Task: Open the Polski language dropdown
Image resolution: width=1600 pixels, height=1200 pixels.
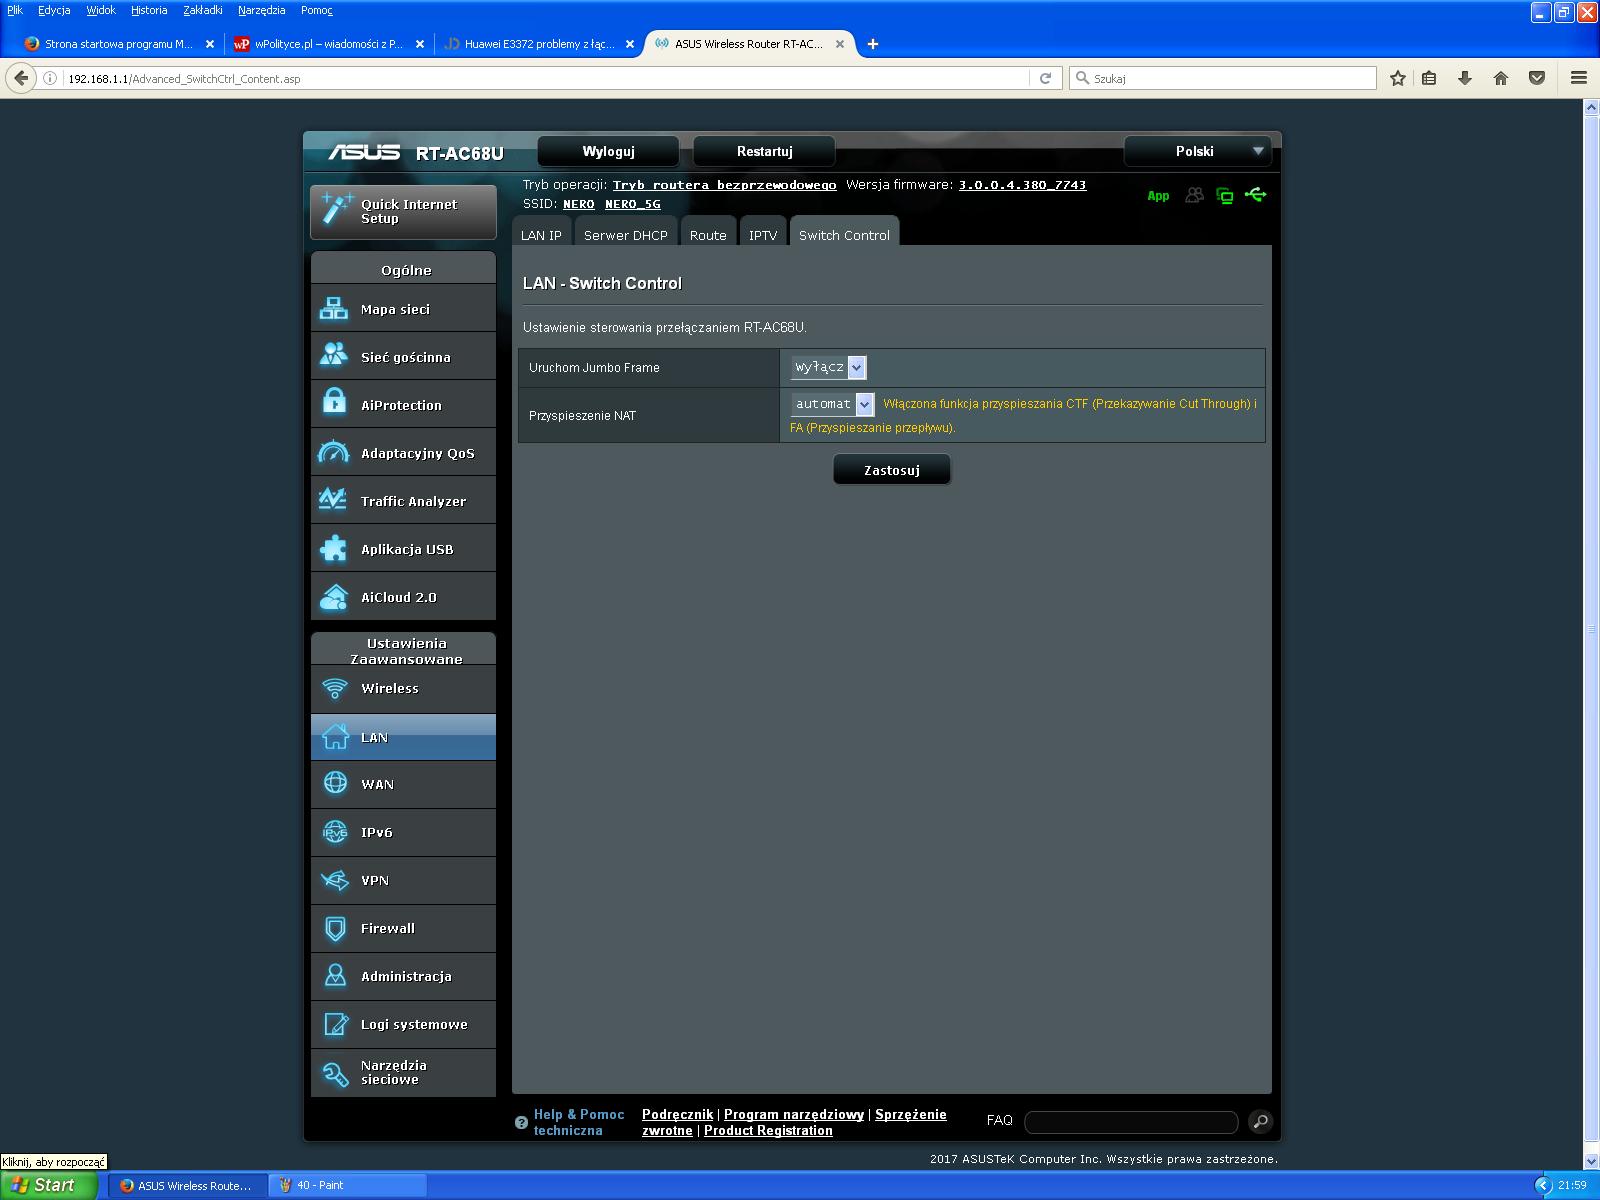Action: [x=1197, y=151]
